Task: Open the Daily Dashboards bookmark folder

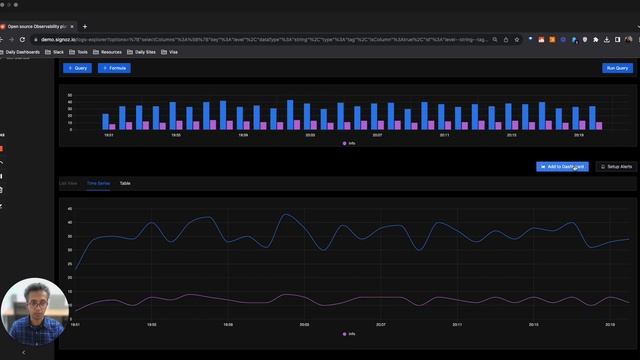Action: point(20,52)
